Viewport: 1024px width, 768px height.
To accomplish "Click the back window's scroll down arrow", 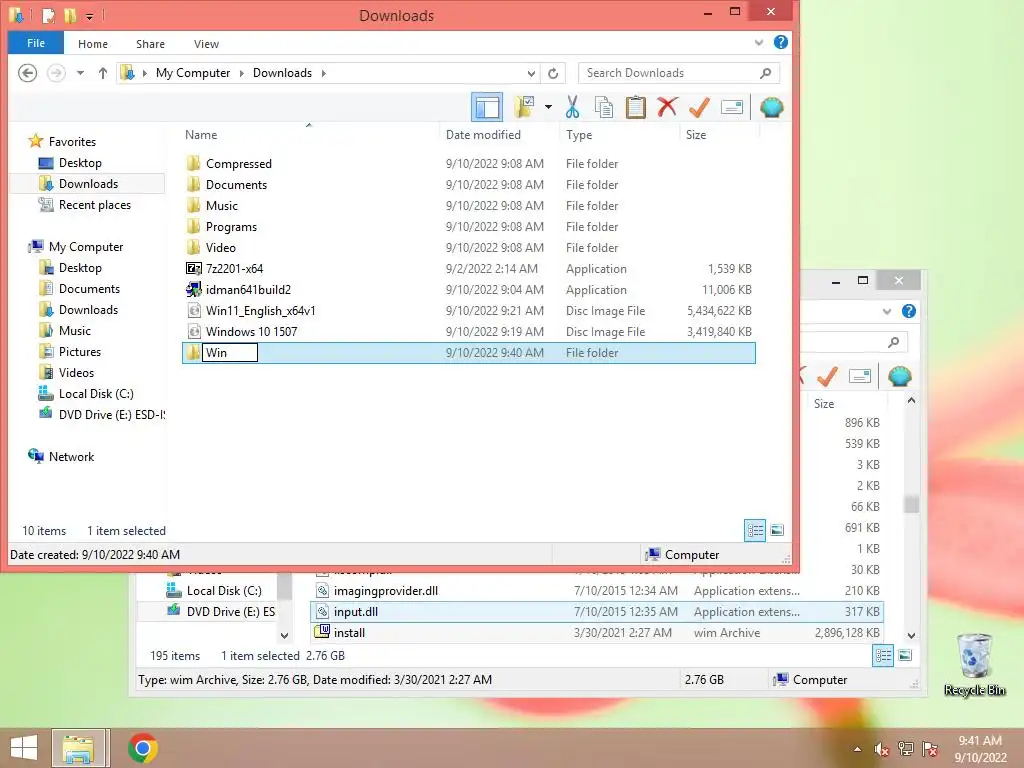I will click(x=911, y=635).
